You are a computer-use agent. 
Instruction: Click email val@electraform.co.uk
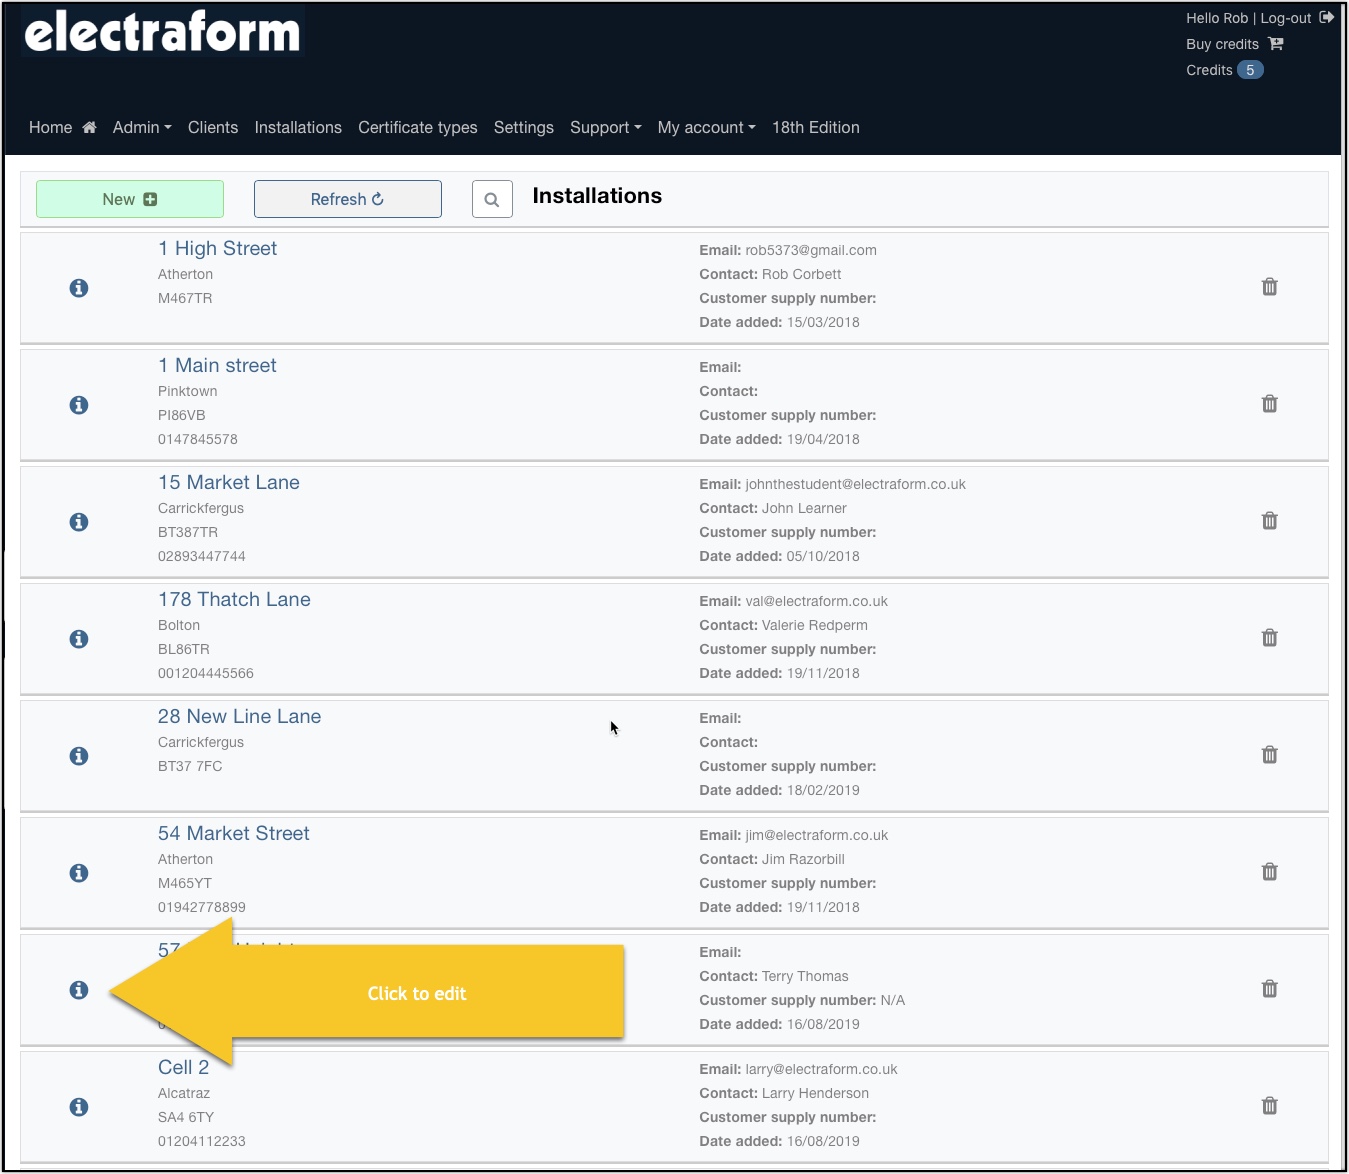[x=816, y=601]
